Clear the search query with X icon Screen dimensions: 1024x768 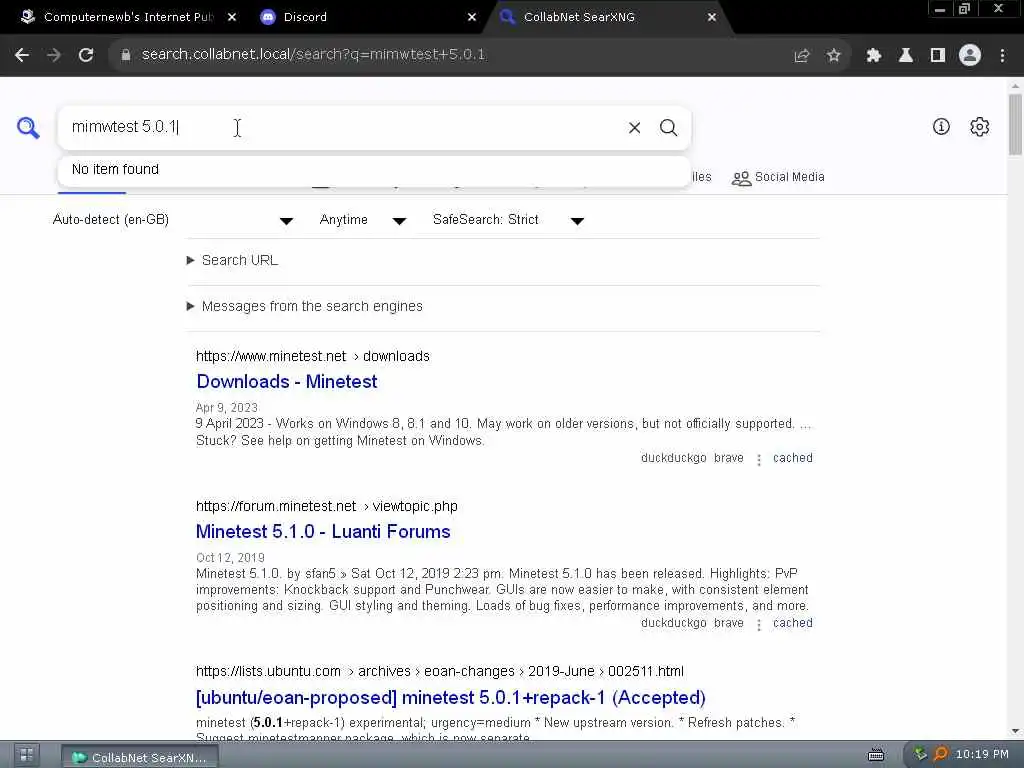634,128
